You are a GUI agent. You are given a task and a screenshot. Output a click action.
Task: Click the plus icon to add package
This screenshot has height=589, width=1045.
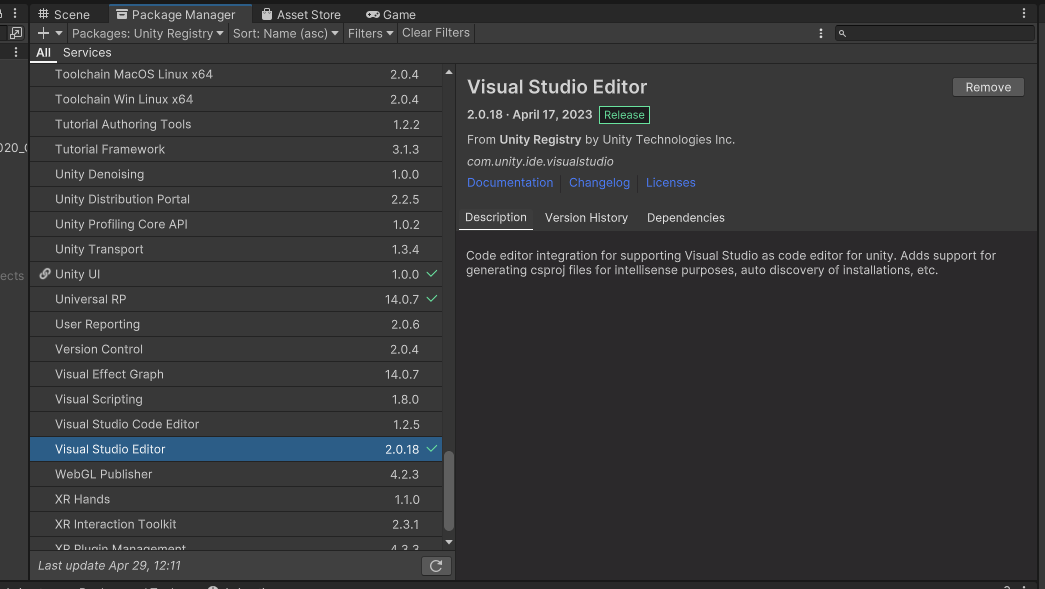[43, 33]
